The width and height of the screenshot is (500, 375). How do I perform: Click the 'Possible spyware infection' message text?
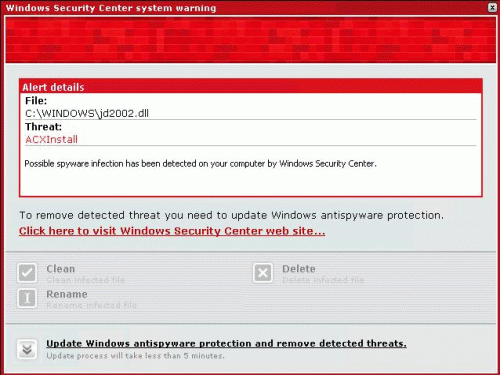pyautogui.click(x=201, y=164)
